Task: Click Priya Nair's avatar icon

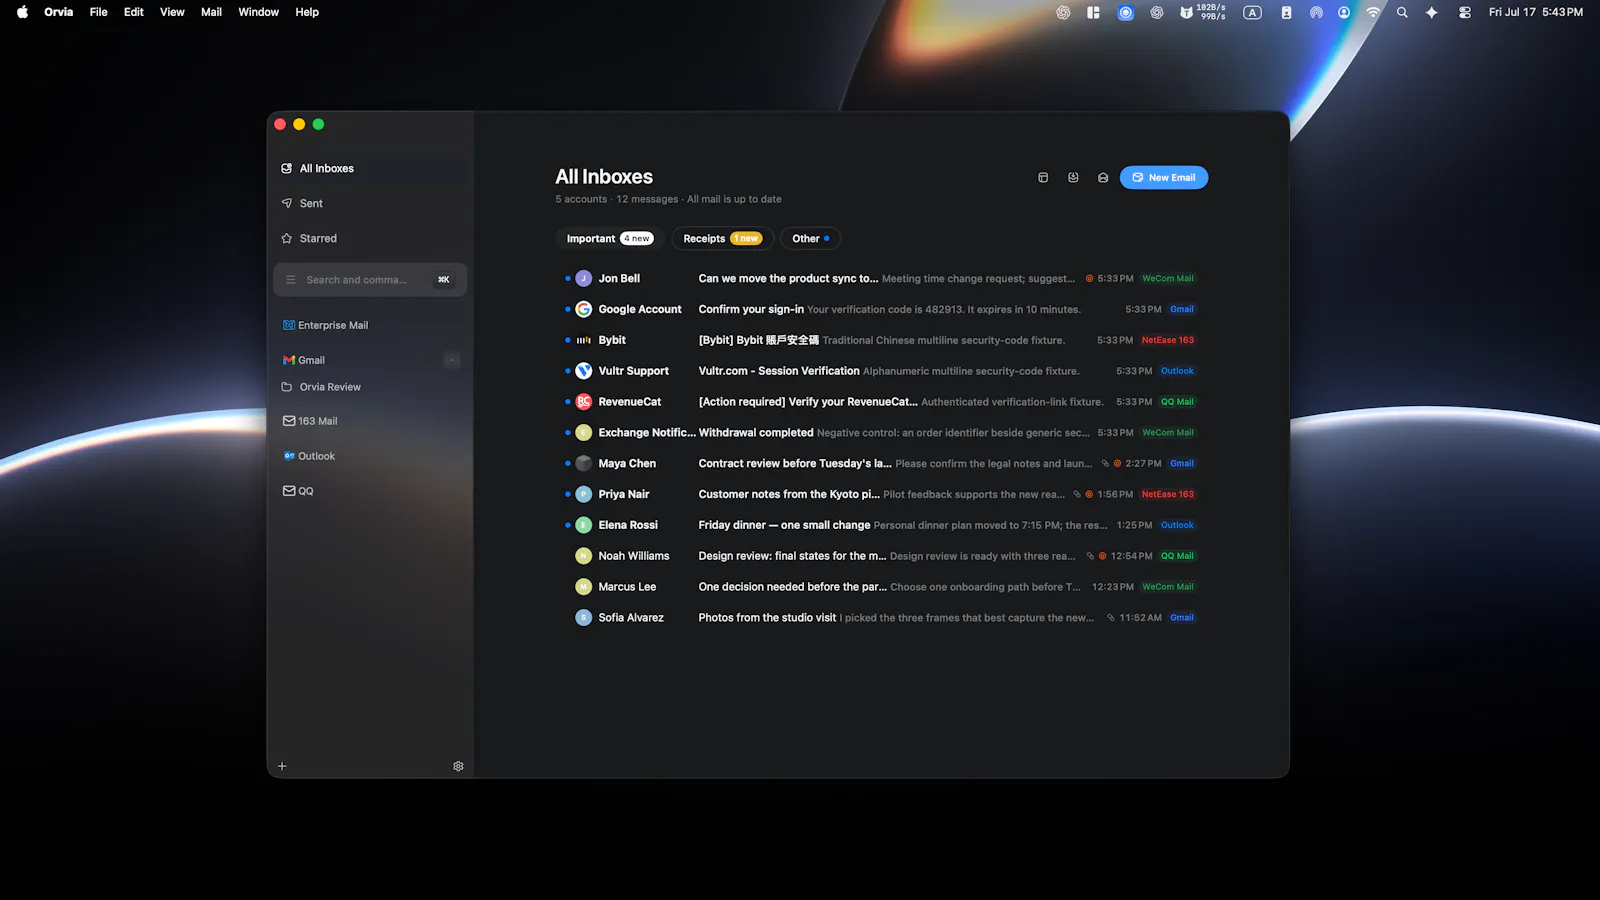Action: coord(584,495)
